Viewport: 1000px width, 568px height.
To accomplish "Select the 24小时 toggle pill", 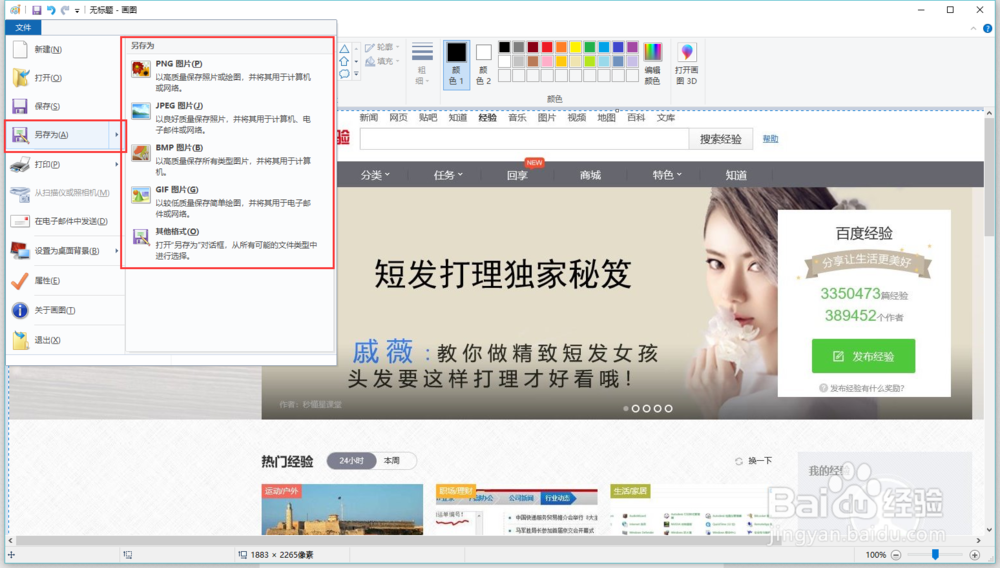I will pyautogui.click(x=351, y=461).
